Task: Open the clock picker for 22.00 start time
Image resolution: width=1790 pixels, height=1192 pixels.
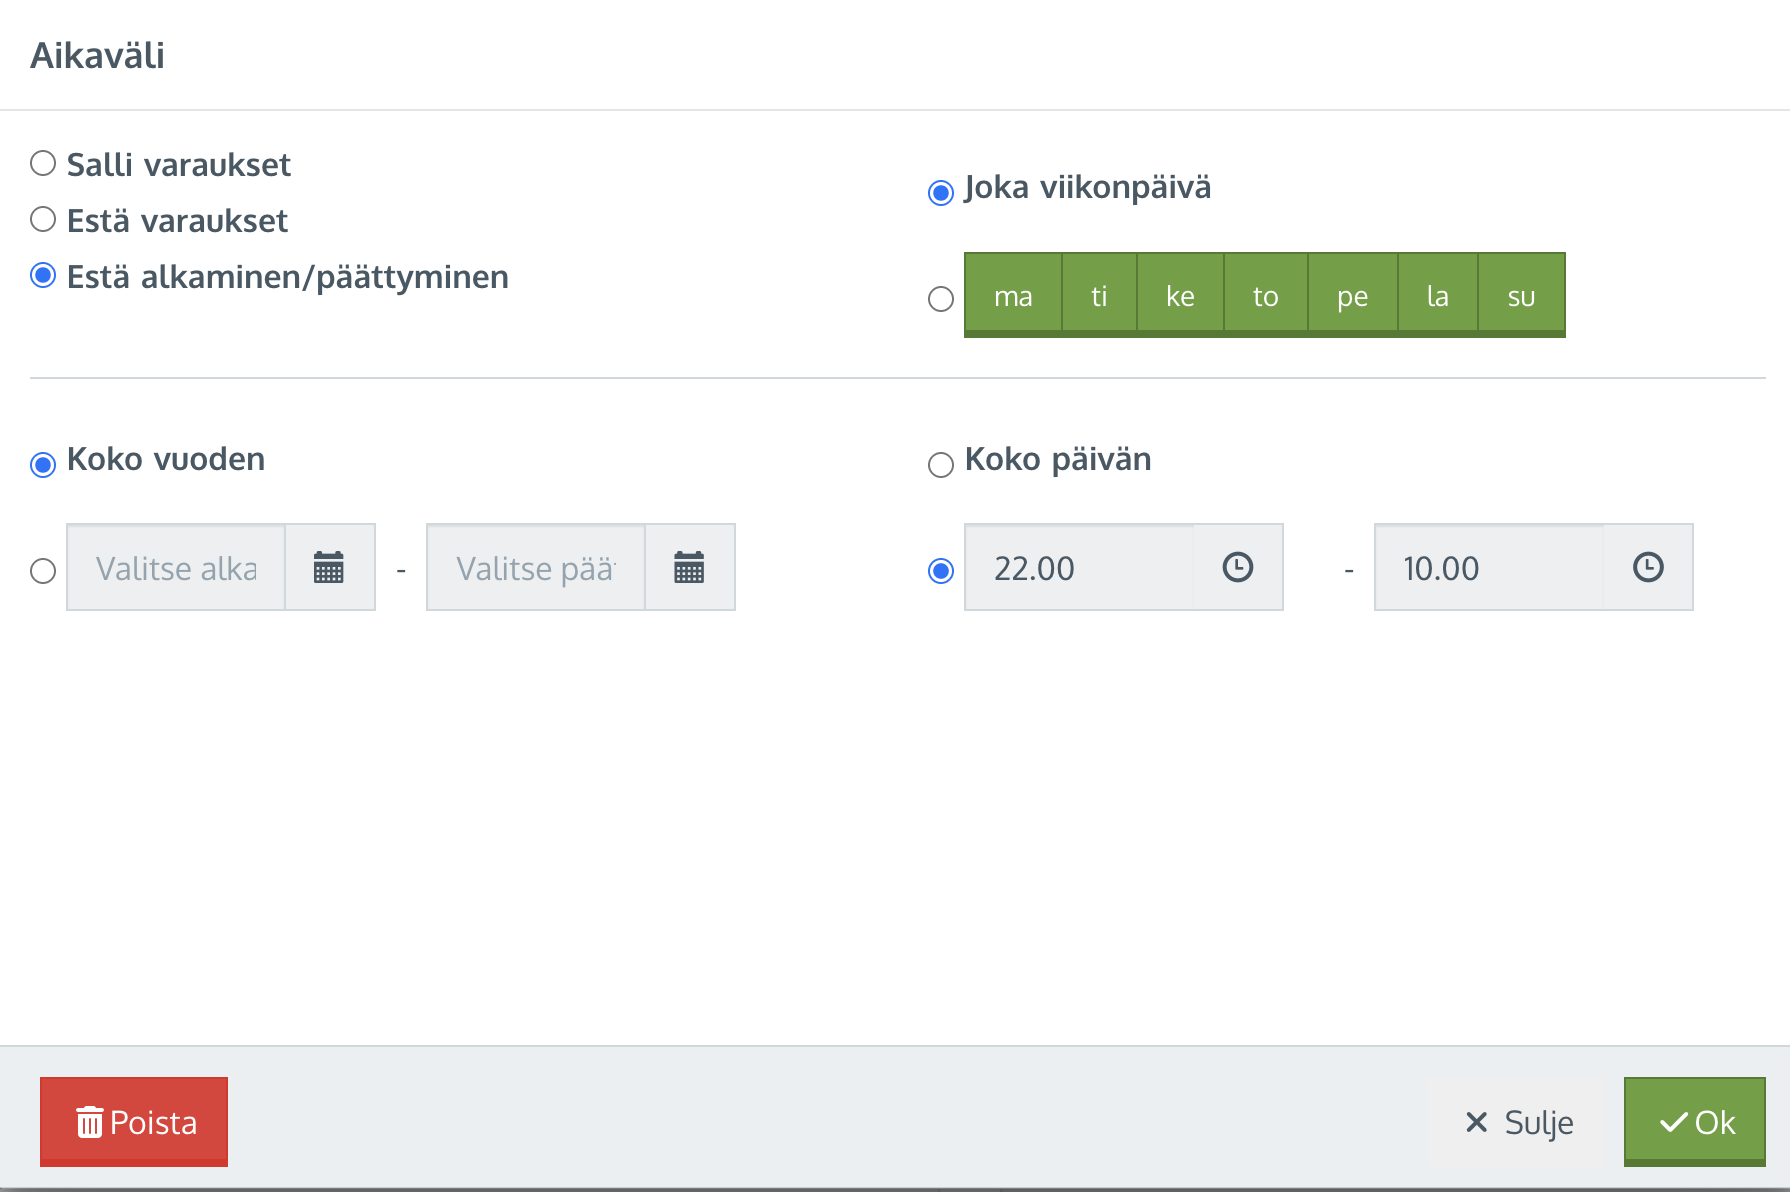Action: point(1238,567)
